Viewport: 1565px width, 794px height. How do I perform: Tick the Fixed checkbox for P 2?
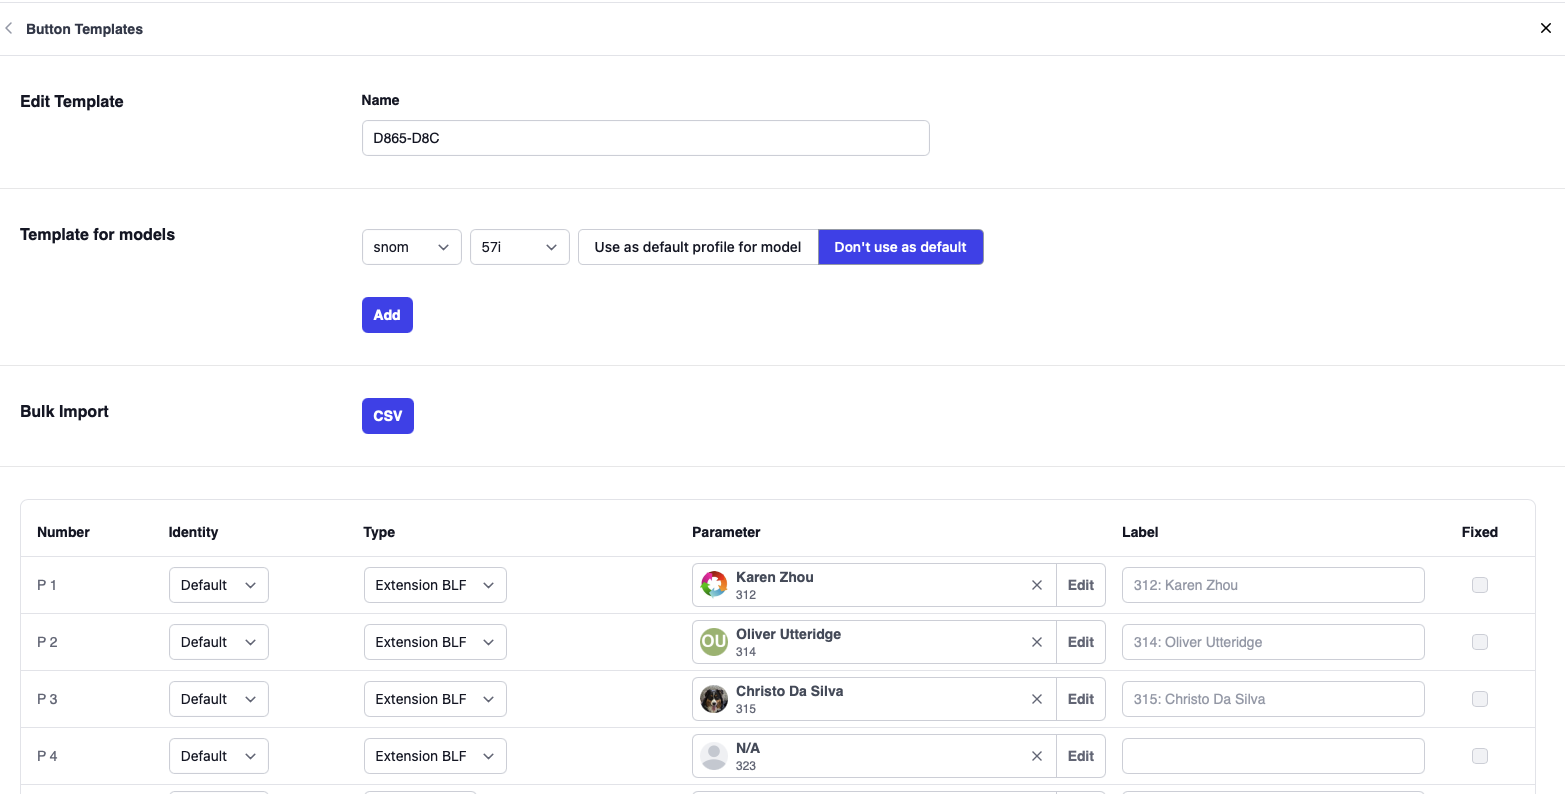[x=1479, y=643]
